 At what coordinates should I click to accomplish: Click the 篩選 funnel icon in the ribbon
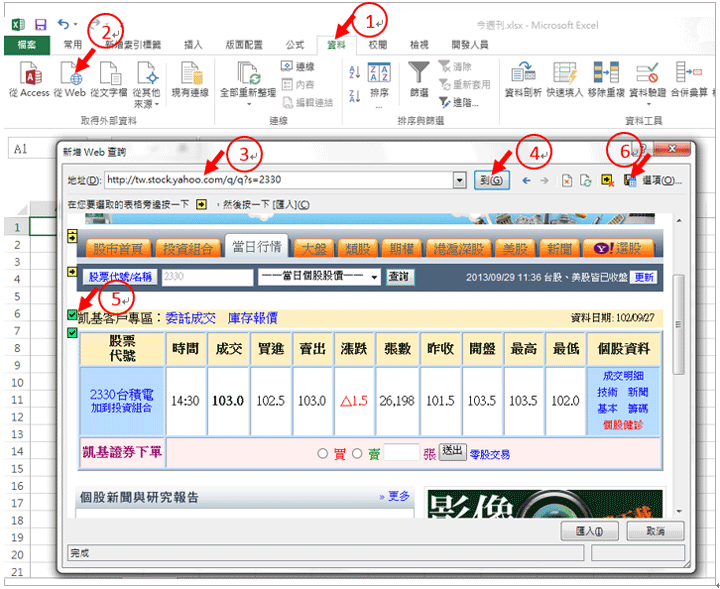point(419,72)
